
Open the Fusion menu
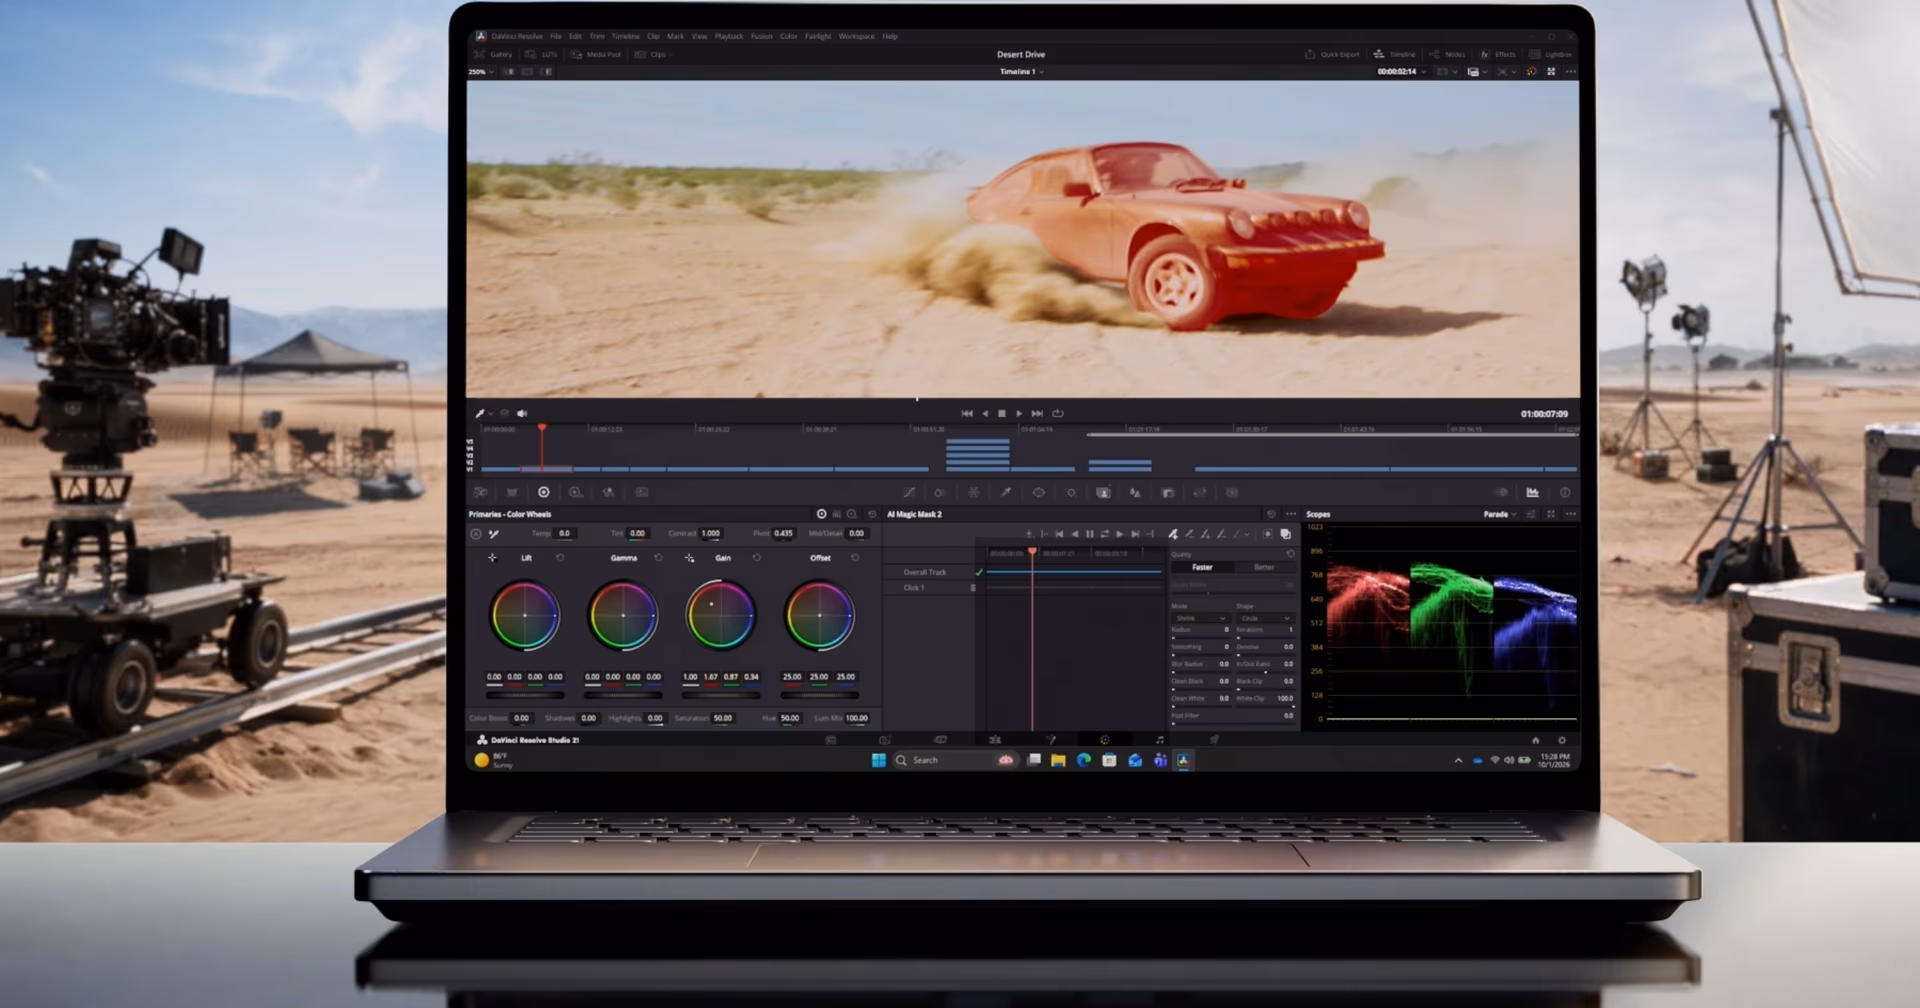coord(762,36)
